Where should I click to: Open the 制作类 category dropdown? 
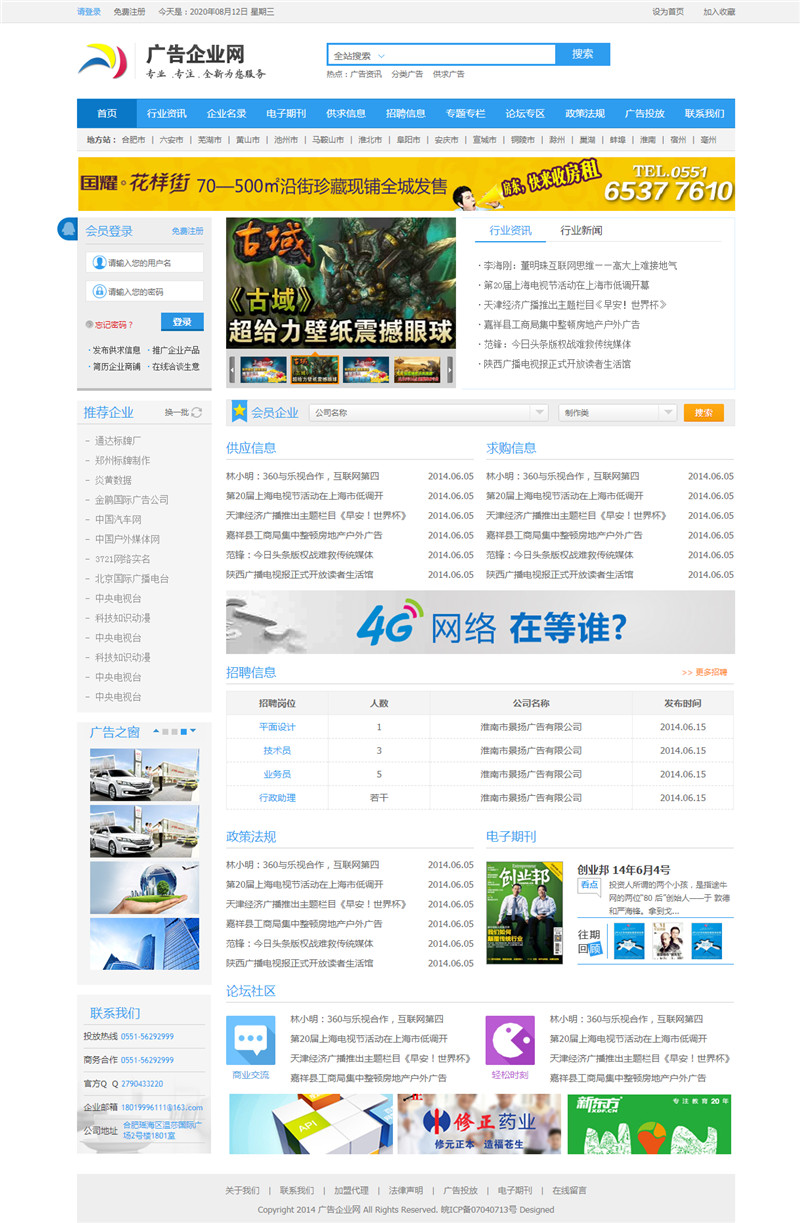click(667, 412)
